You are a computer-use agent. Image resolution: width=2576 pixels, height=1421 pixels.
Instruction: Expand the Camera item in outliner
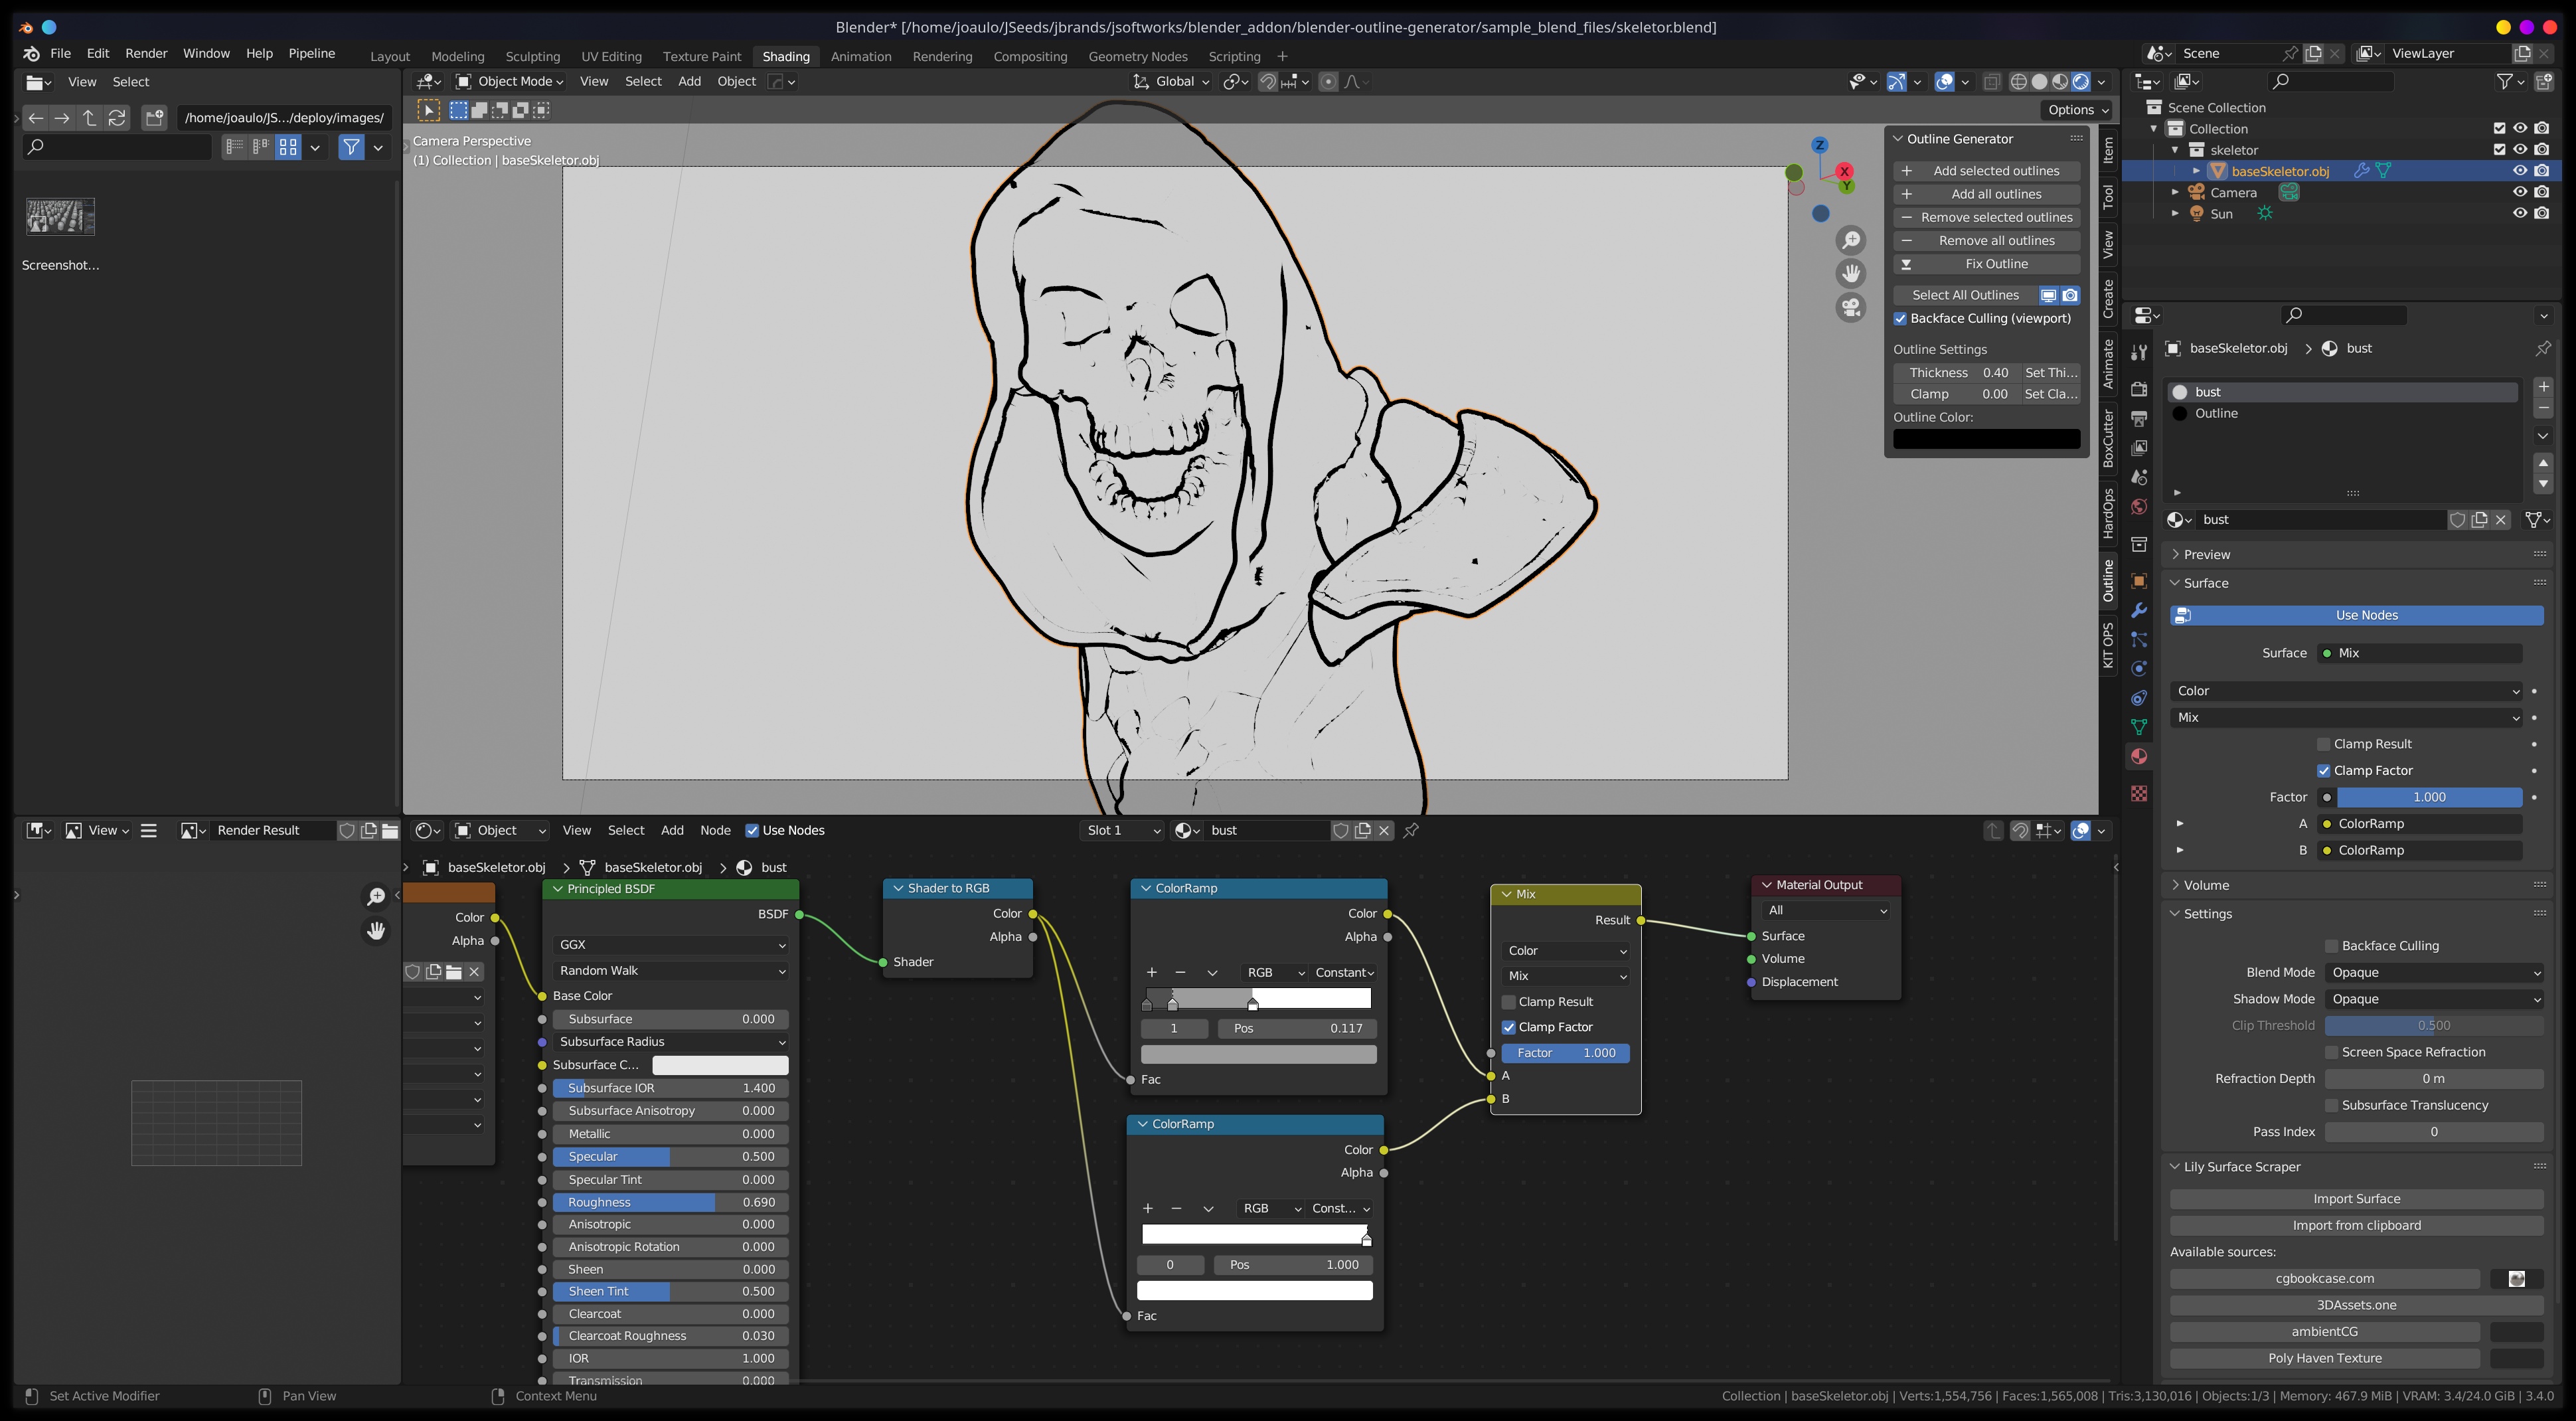coord(2175,193)
